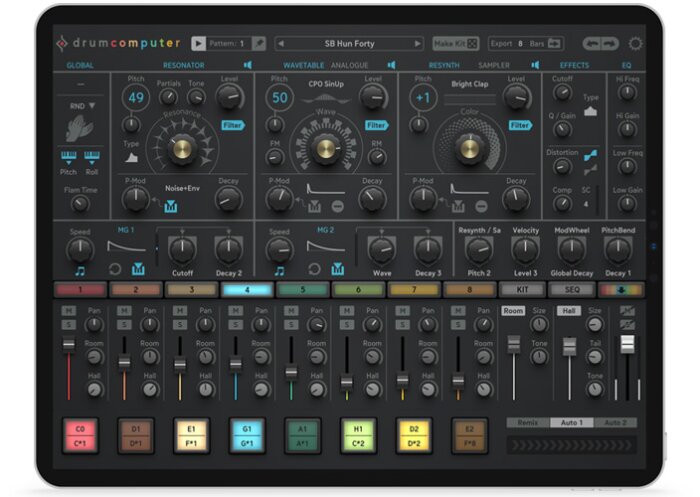Toggle the Resonator speaker icon
The height and width of the screenshot is (497, 700).
(247, 65)
